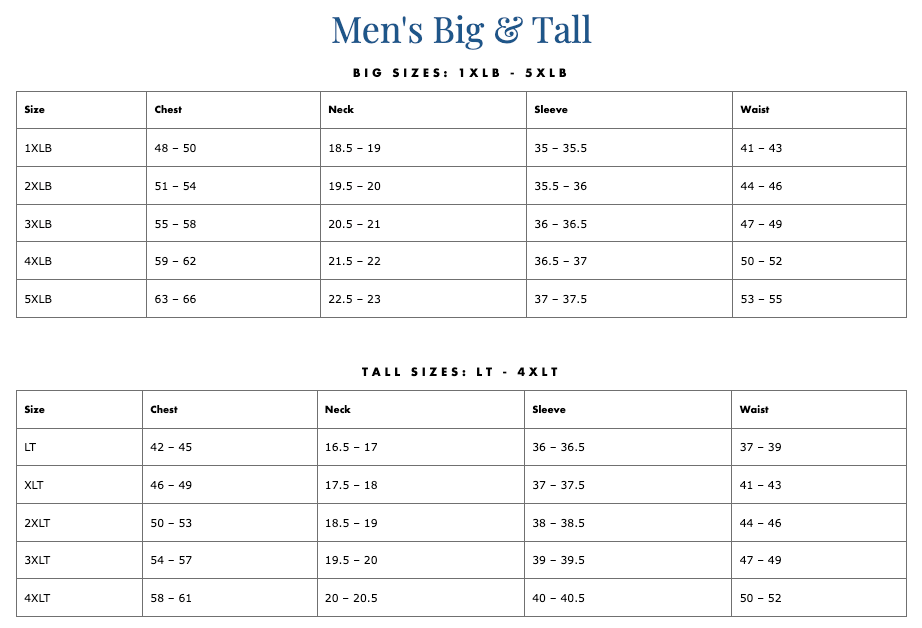Viewport: 922px width, 628px height.
Task: Click sleeve value 39 – 39.5
Action: tap(558, 561)
